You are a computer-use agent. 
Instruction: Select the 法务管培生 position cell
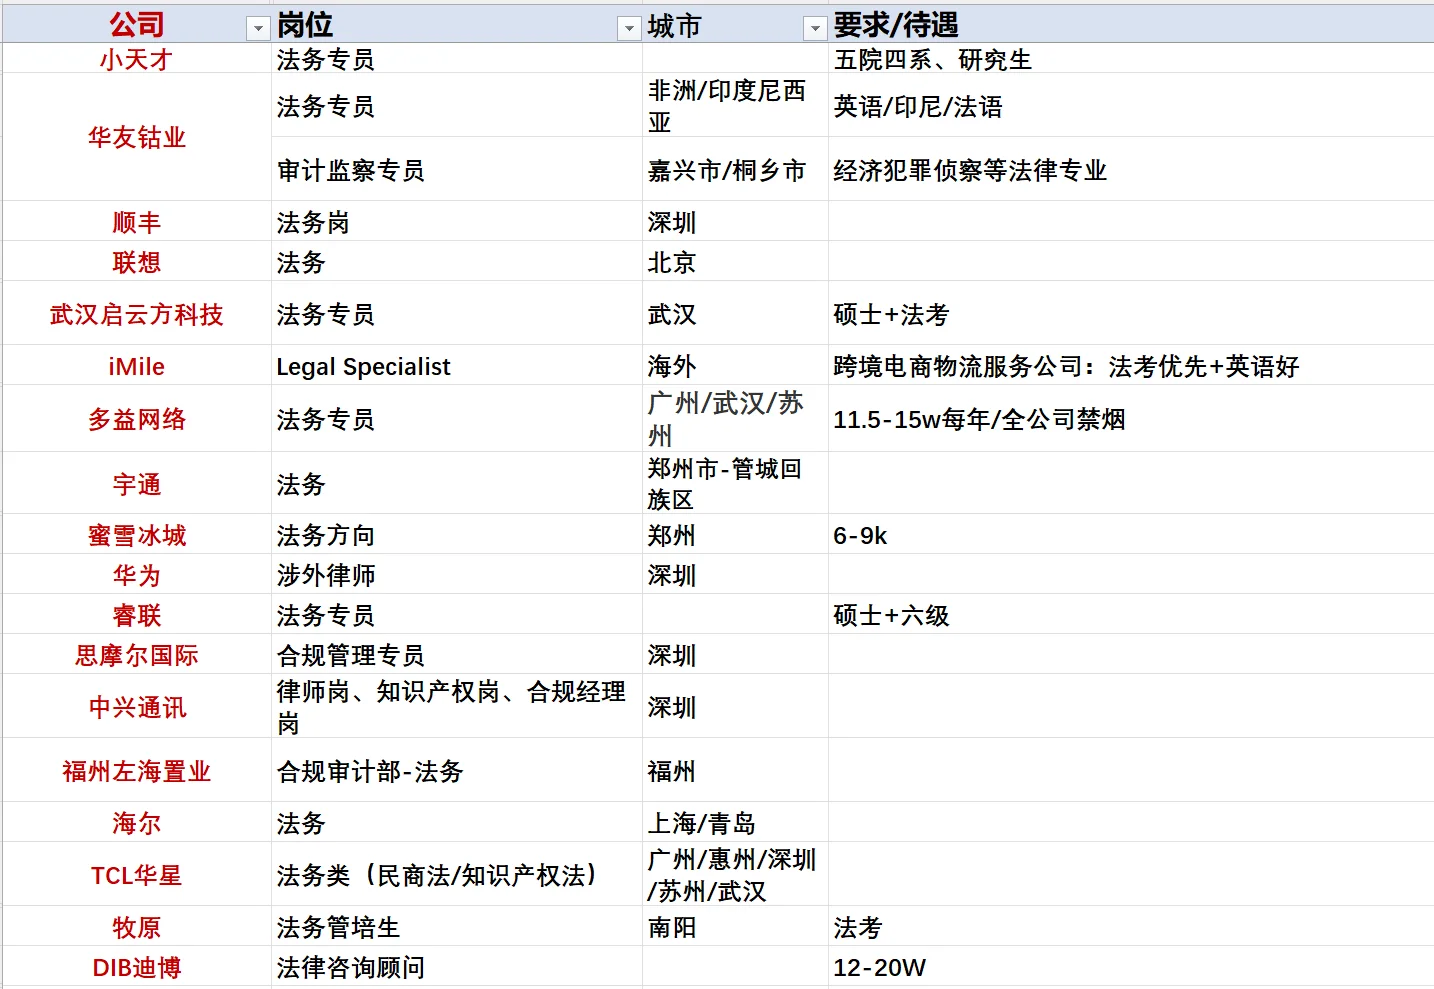[457, 927]
